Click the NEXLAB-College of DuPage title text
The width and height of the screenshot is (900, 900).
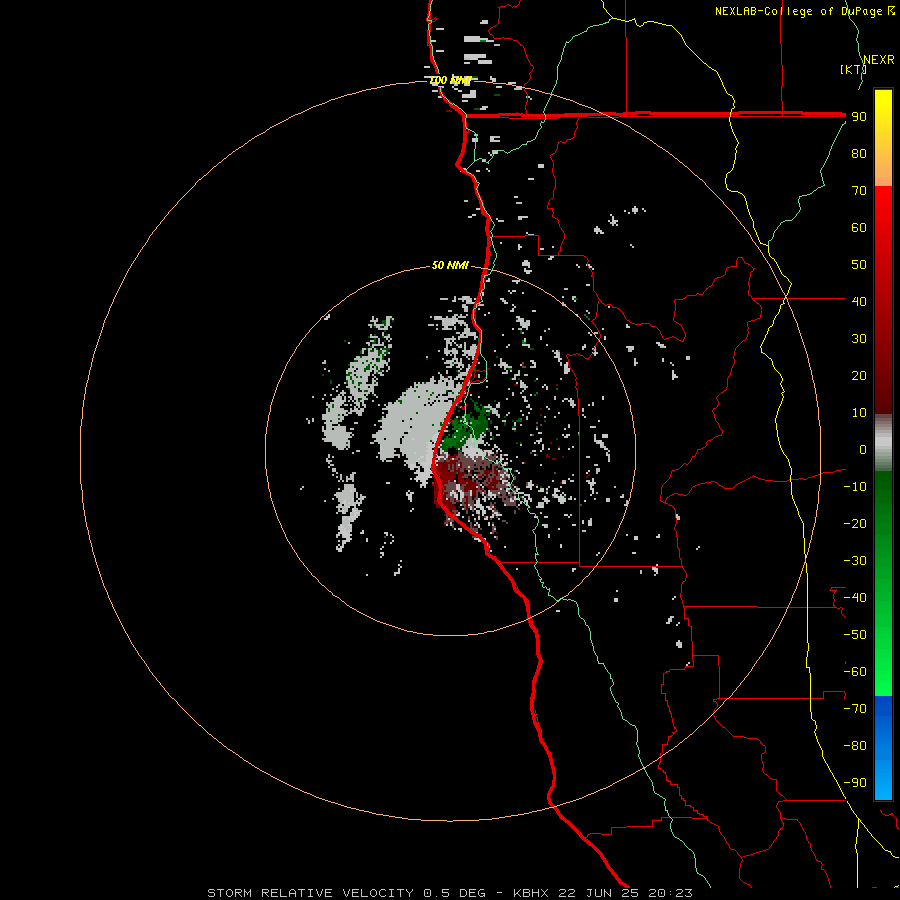(804, 11)
